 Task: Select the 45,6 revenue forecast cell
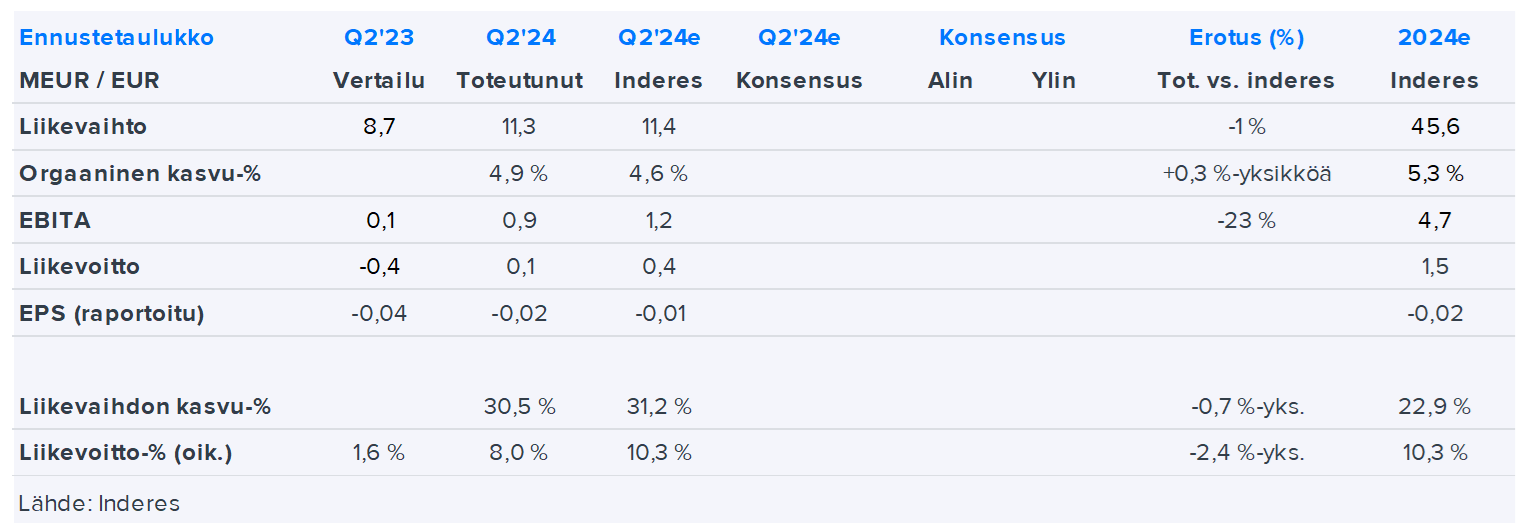[x=1434, y=127]
